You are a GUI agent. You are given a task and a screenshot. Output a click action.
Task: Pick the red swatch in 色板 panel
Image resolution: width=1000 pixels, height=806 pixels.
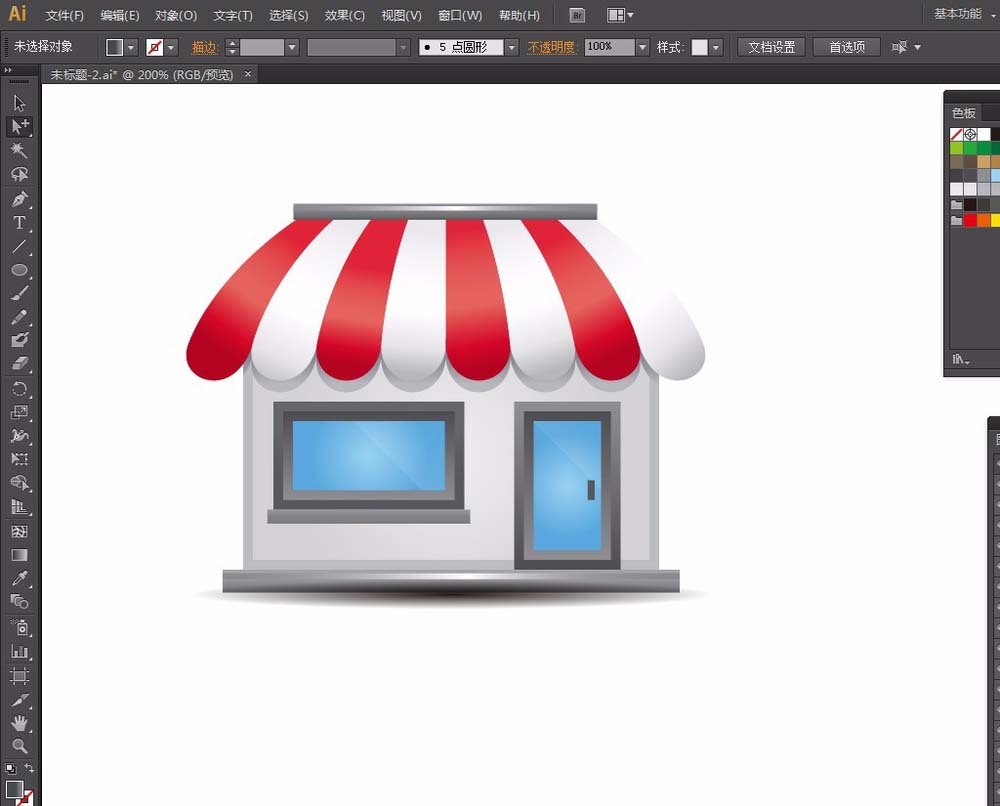[970, 220]
